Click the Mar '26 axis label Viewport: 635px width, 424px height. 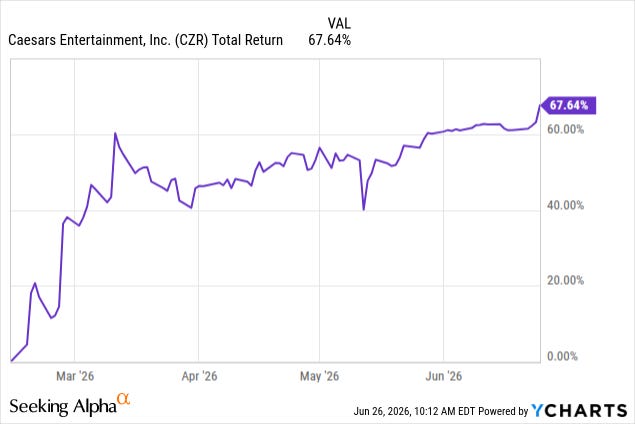[x=75, y=376]
